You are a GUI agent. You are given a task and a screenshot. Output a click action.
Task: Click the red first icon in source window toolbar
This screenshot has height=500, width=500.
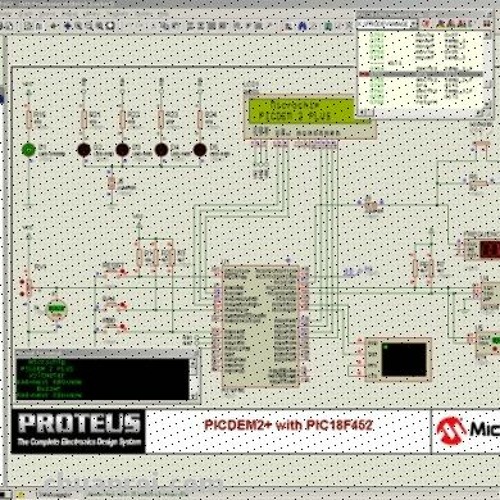pos(426,23)
